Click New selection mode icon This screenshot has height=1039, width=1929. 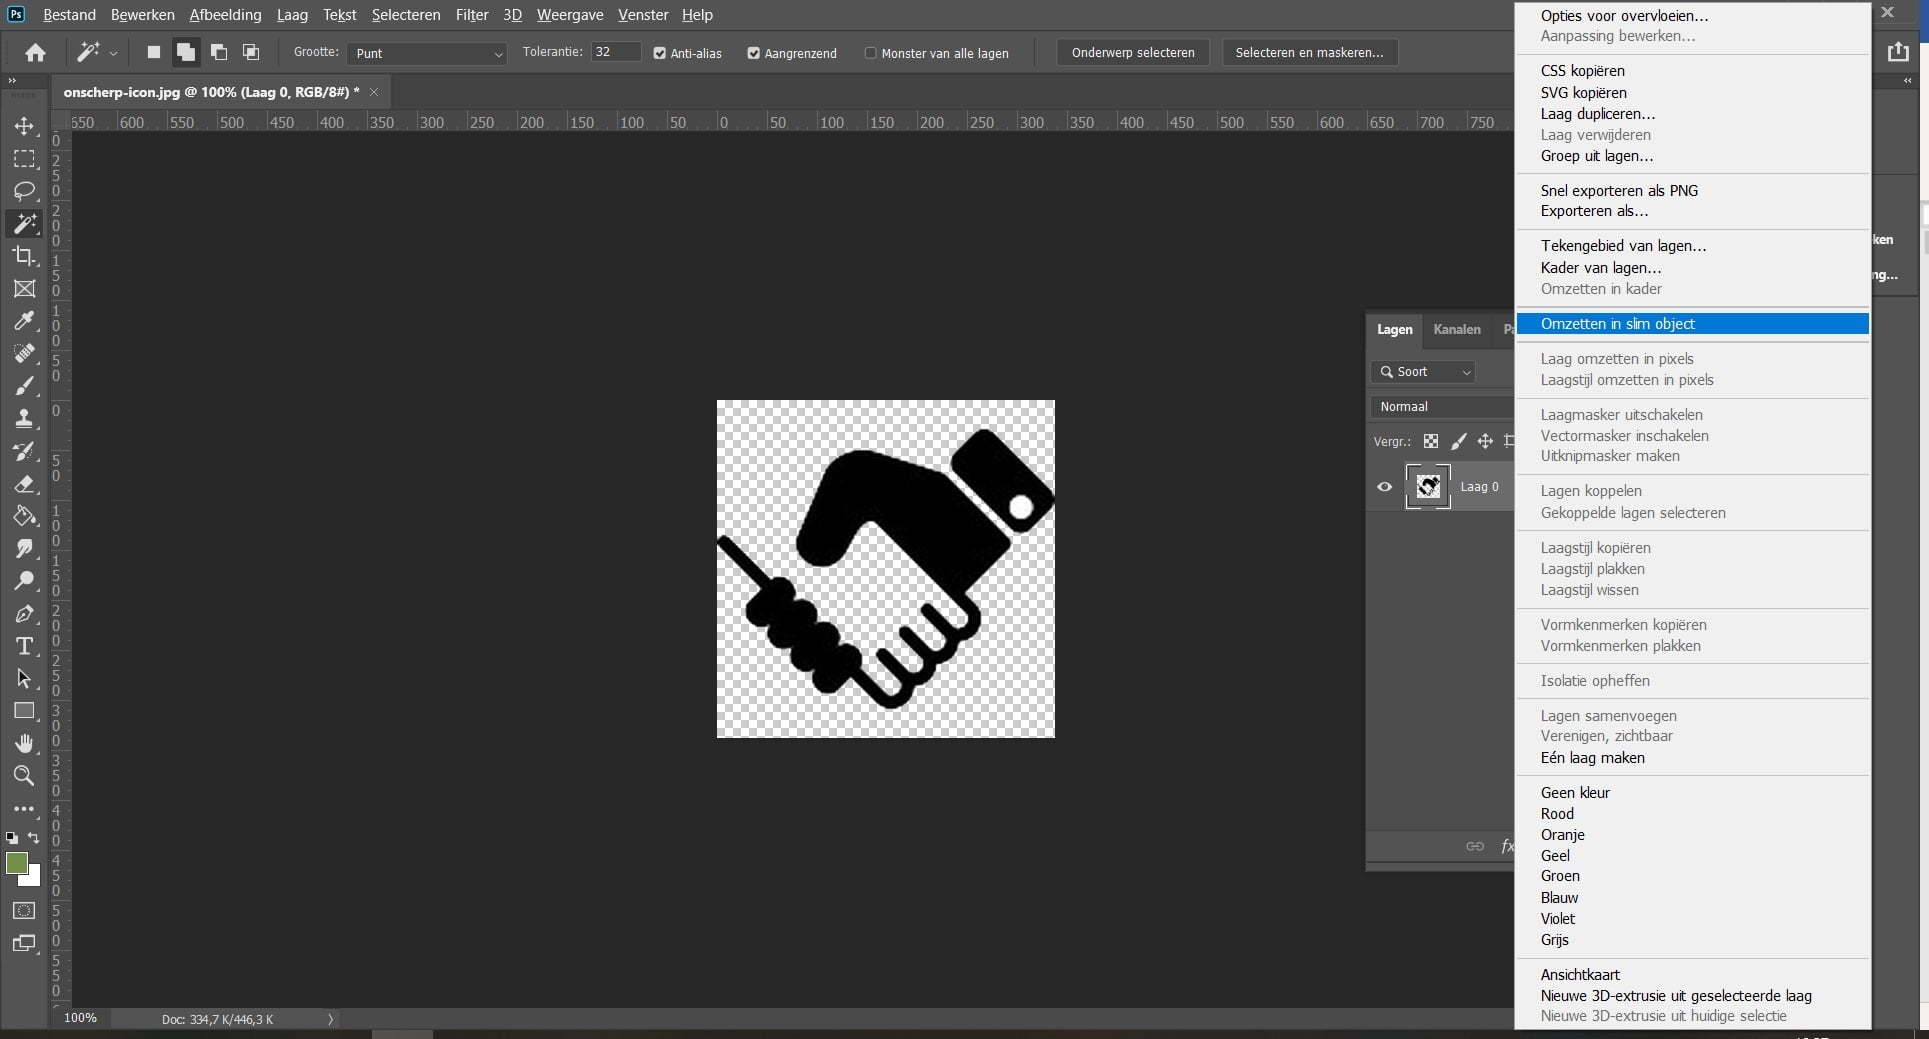pyautogui.click(x=154, y=53)
